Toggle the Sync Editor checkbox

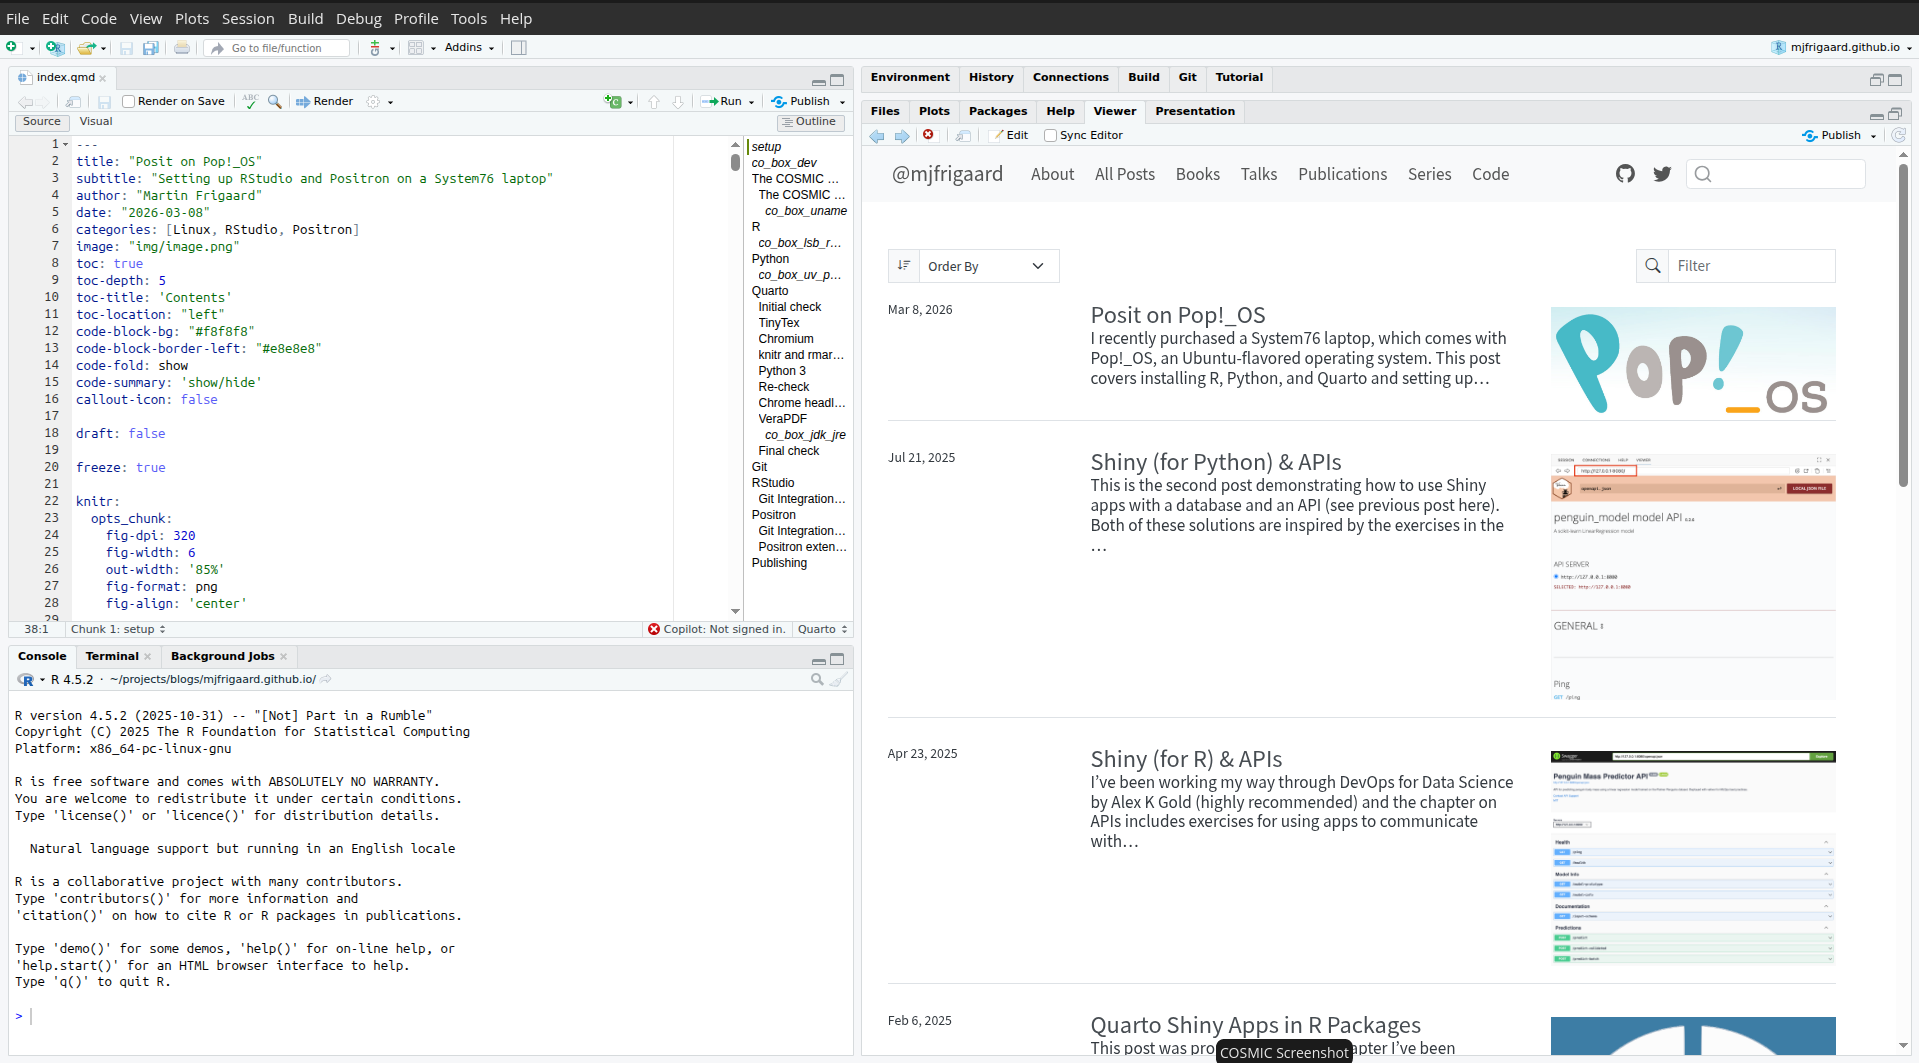(1050, 135)
